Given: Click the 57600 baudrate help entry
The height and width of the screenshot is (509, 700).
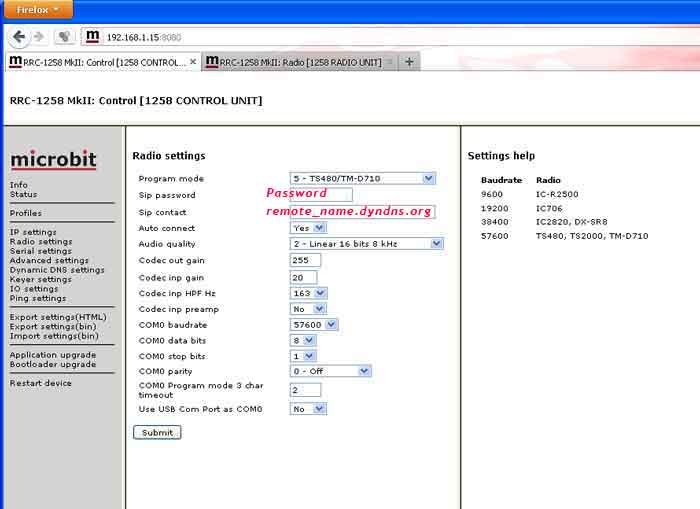Looking at the screenshot, I should coord(495,236).
